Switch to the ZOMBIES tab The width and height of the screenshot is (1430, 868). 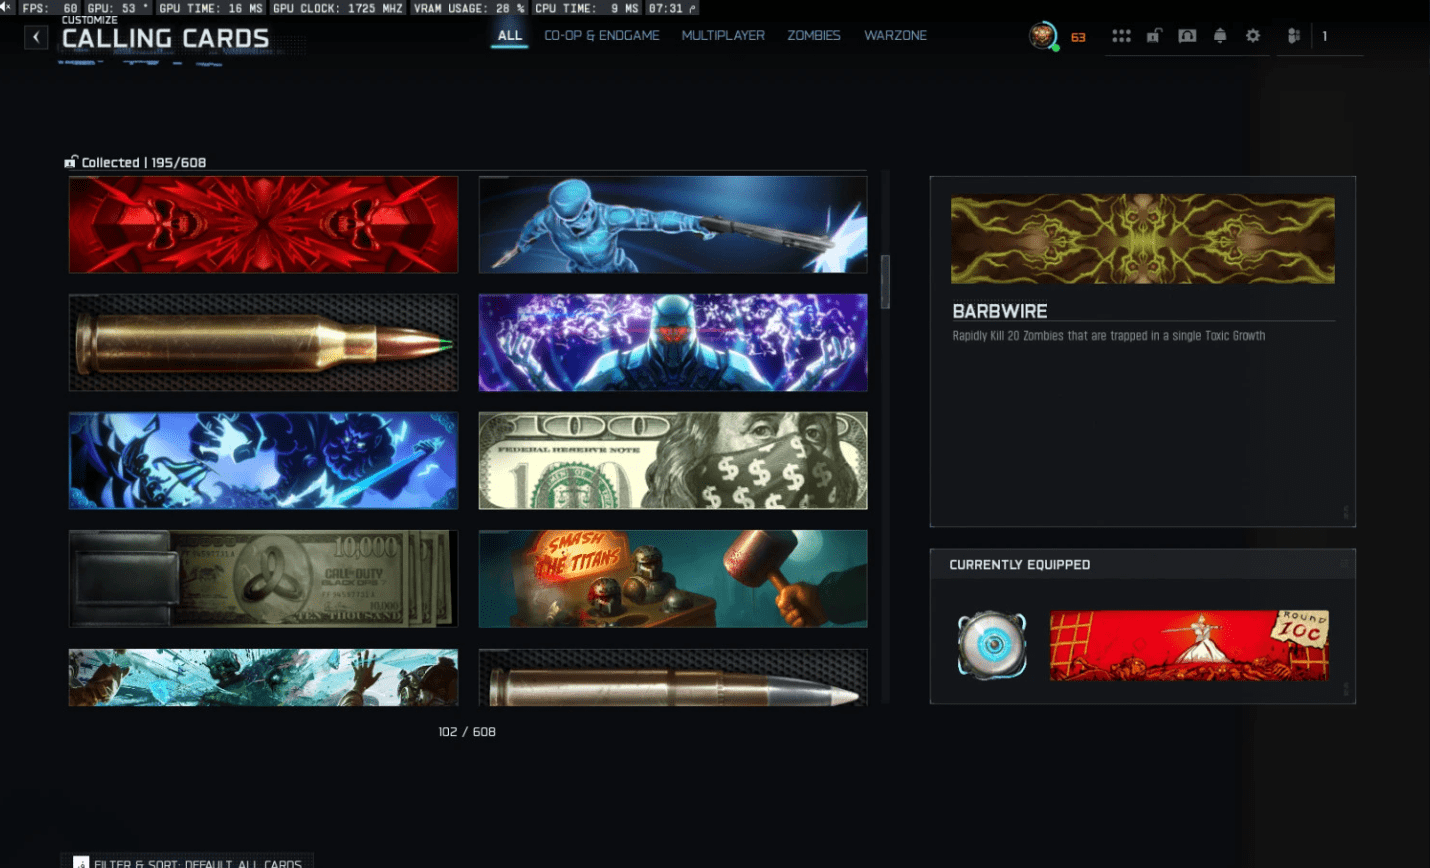tap(813, 35)
